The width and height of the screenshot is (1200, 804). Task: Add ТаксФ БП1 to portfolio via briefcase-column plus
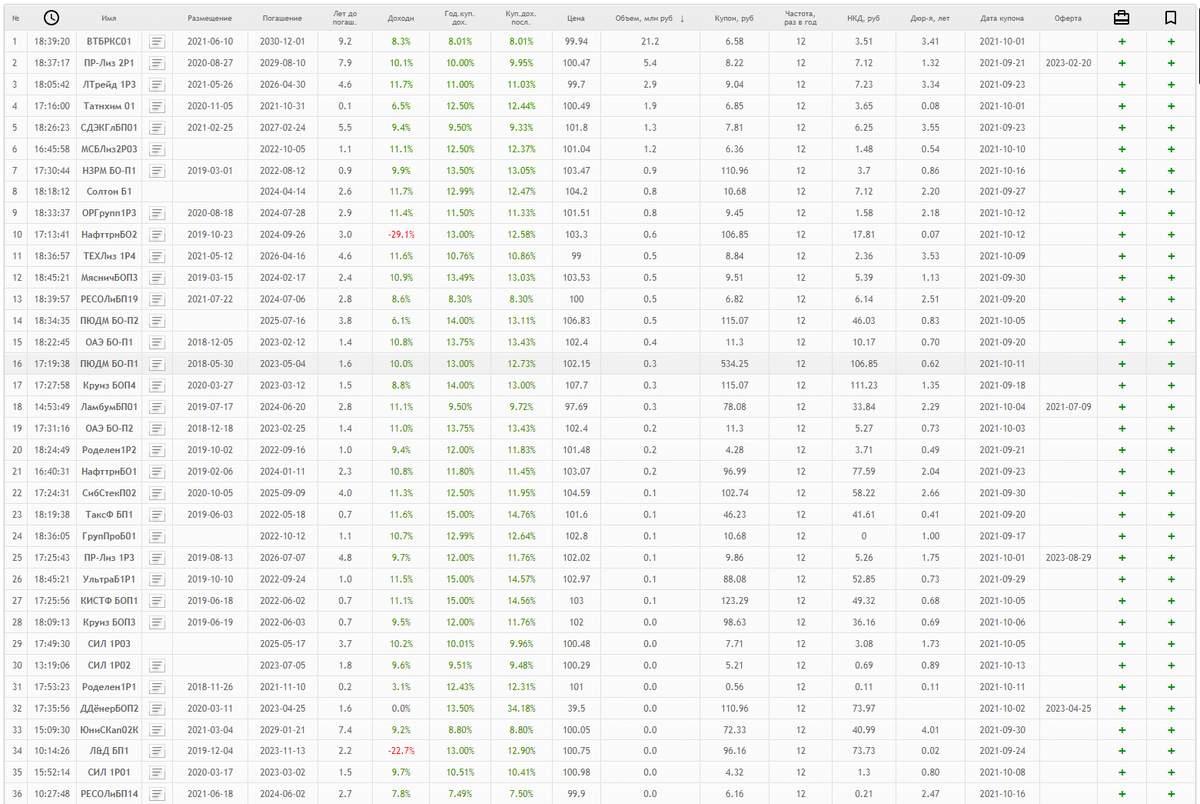point(1122,513)
